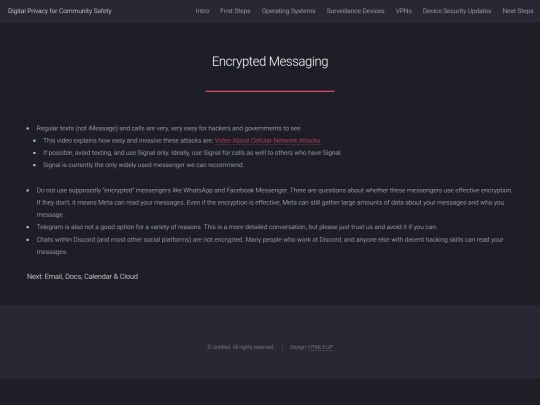Go to First Steps section
The image size is (540, 405).
(x=235, y=11)
